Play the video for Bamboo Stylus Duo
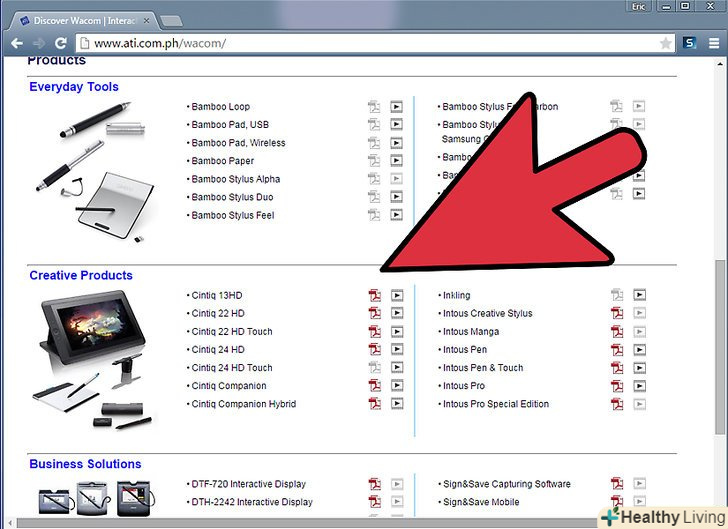728x529 pixels. pos(396,197)
